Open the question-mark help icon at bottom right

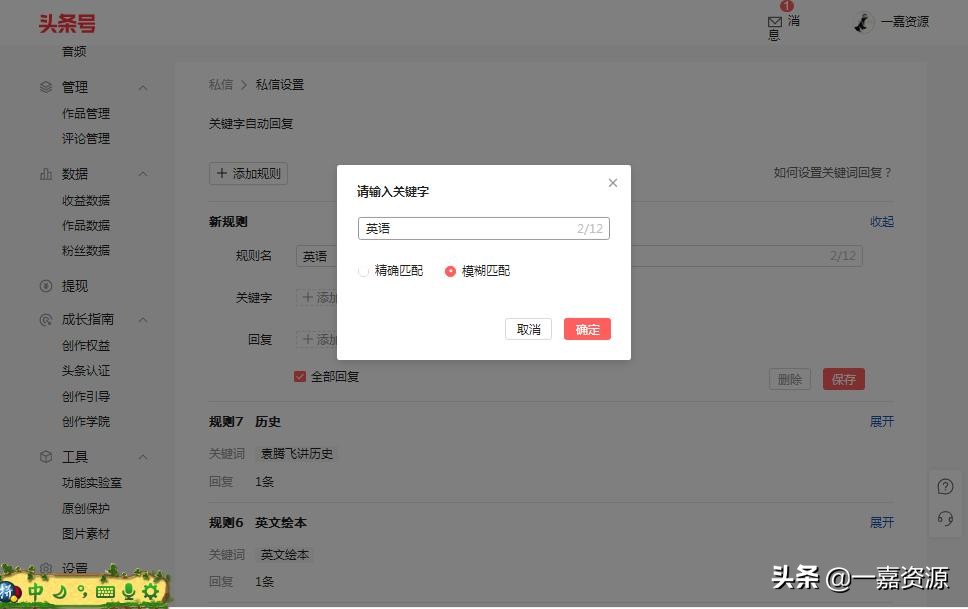coord(945,486)
